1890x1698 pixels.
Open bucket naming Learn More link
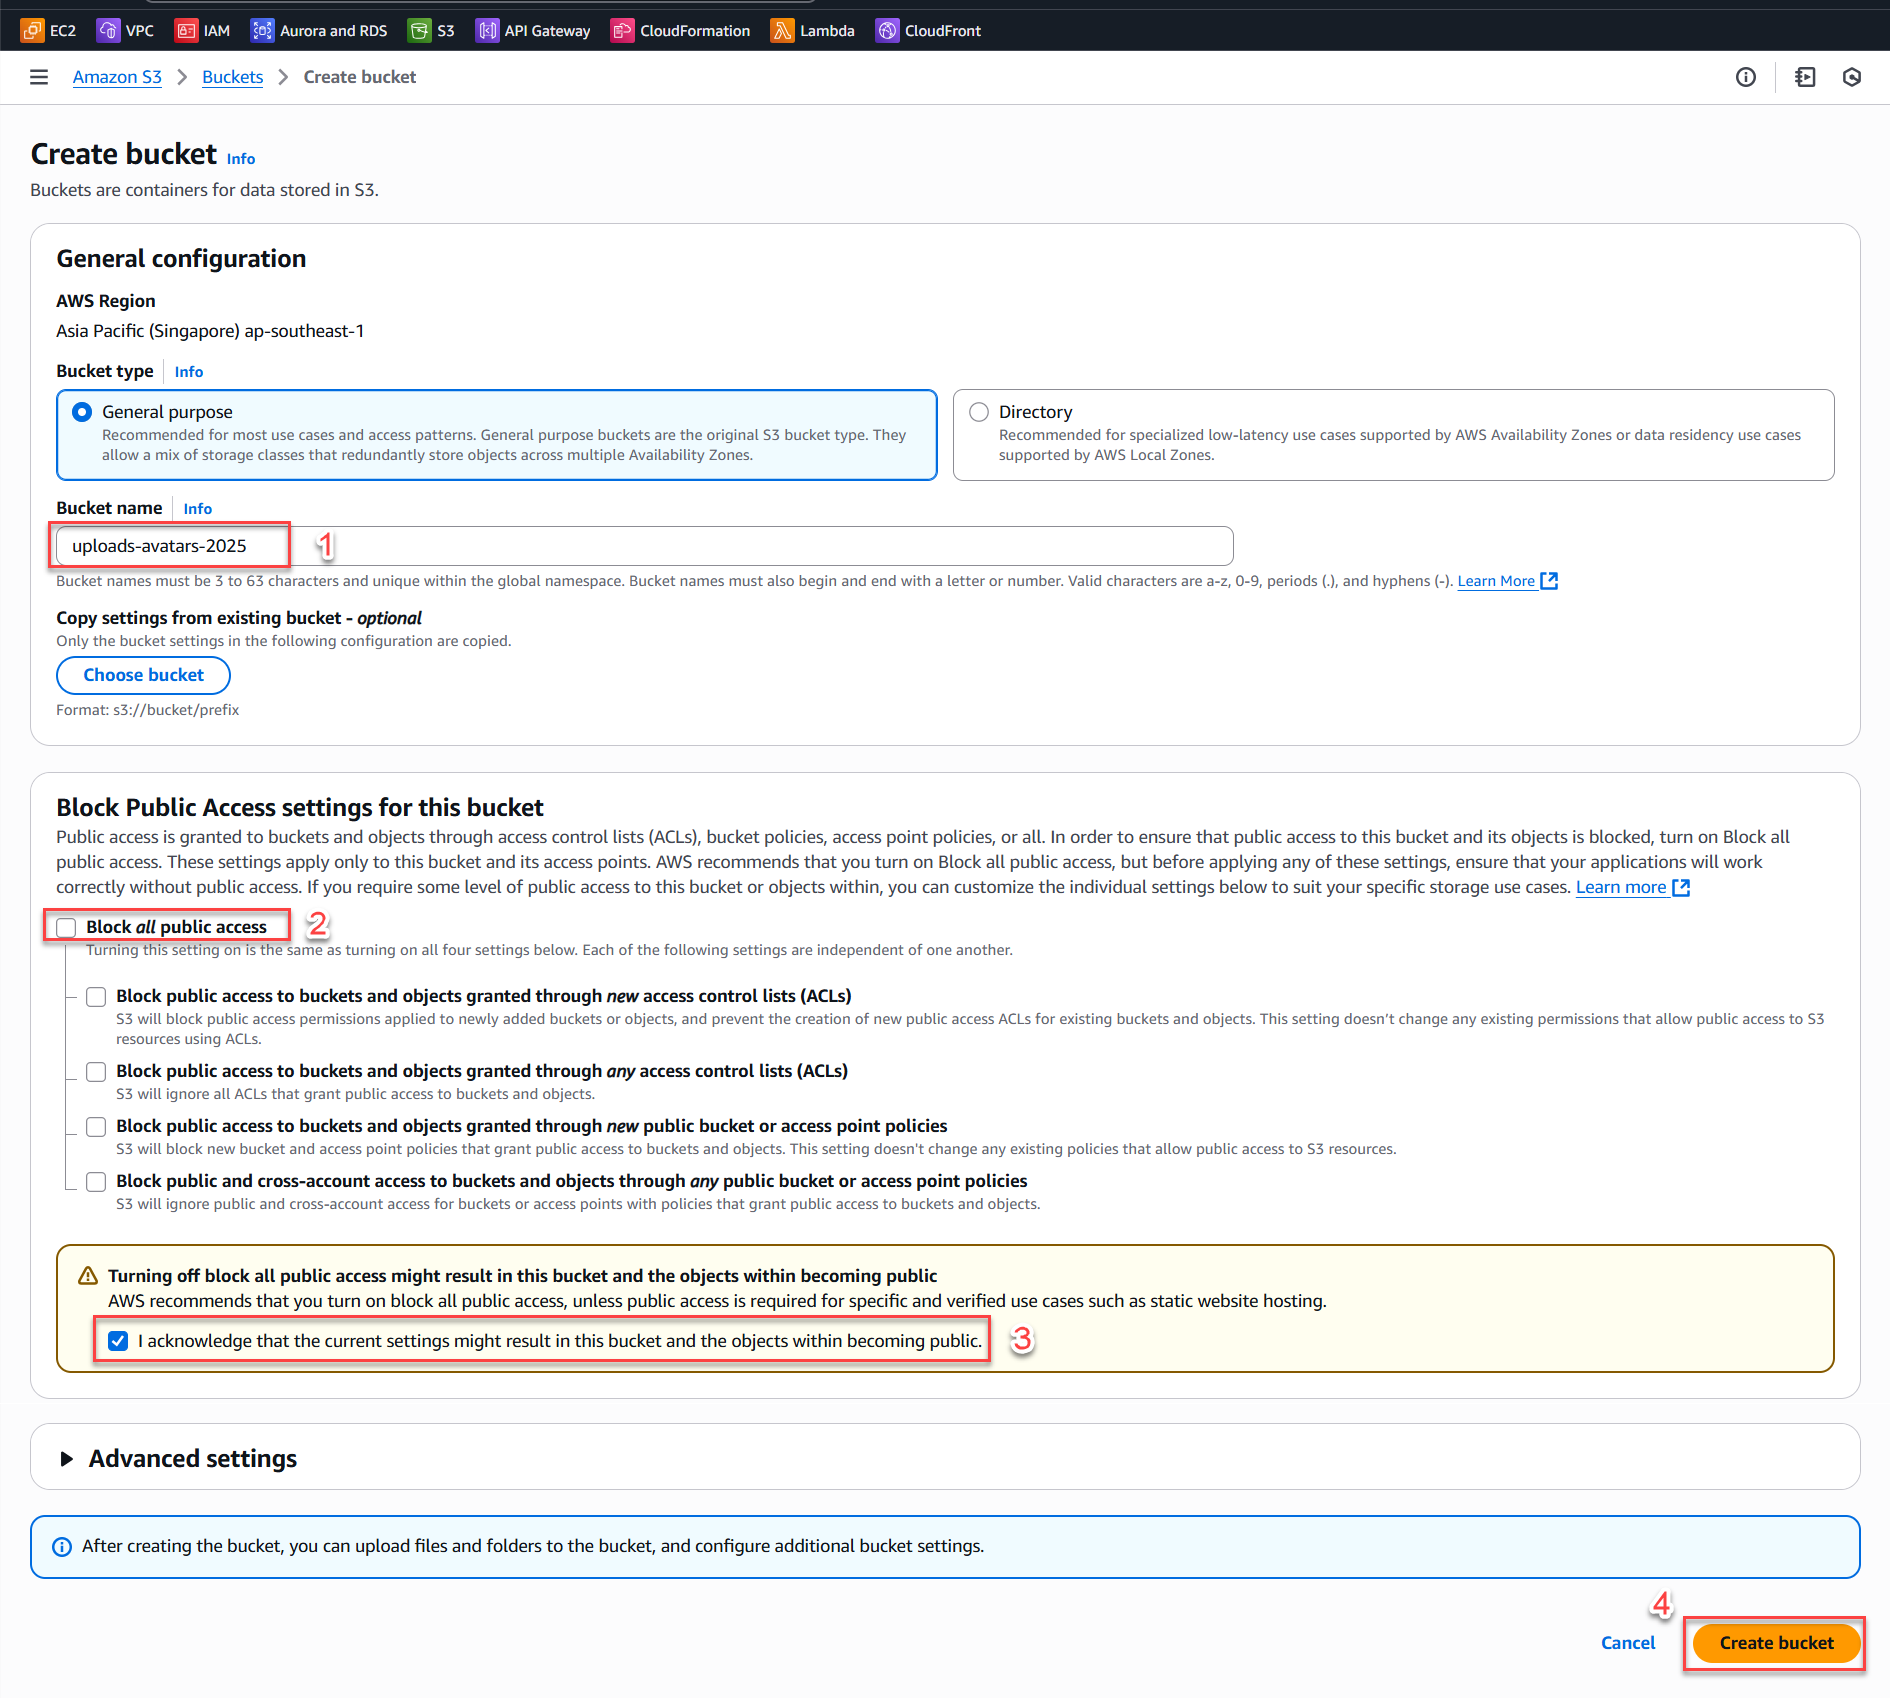(x=1496, y=581)
